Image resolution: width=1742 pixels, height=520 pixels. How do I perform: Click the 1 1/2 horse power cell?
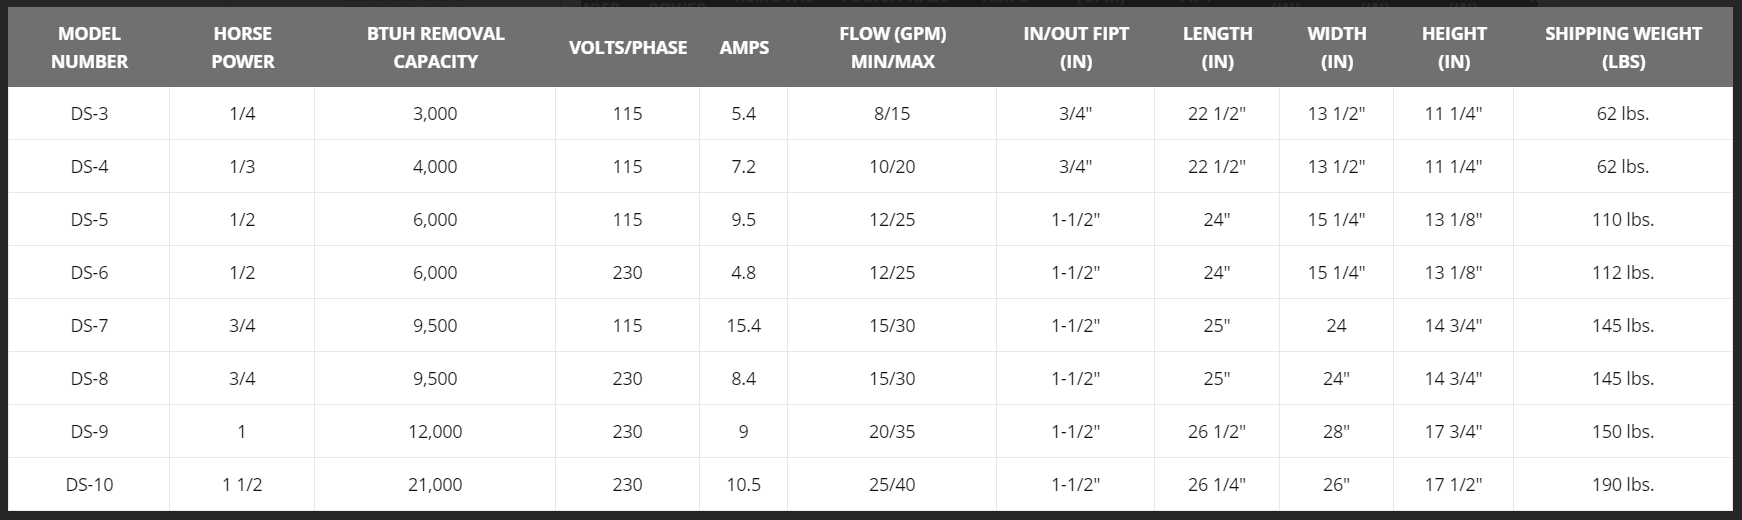(242, 485)
